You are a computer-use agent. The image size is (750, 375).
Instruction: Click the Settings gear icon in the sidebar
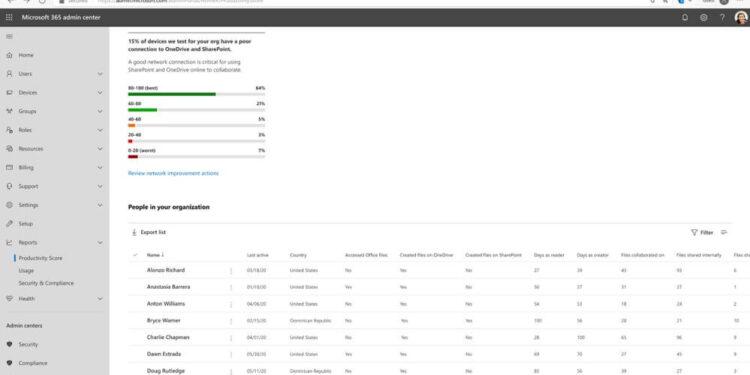pos(9,205)
